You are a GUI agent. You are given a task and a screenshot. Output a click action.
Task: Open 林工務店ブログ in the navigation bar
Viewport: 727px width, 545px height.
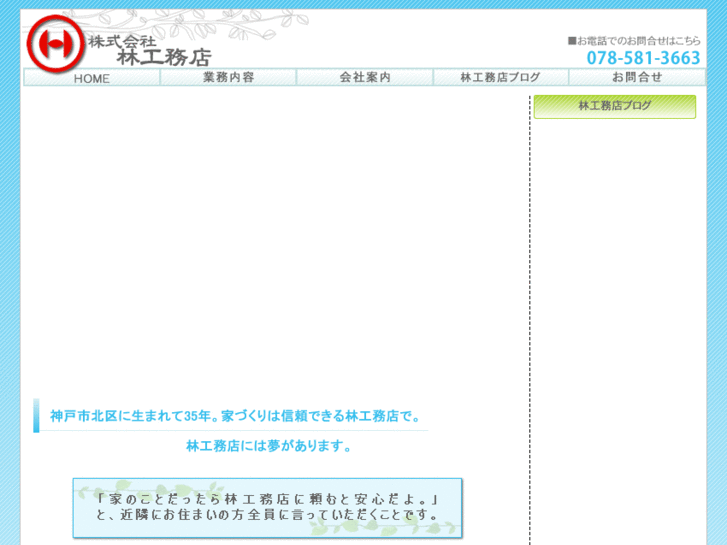[501, 77]
